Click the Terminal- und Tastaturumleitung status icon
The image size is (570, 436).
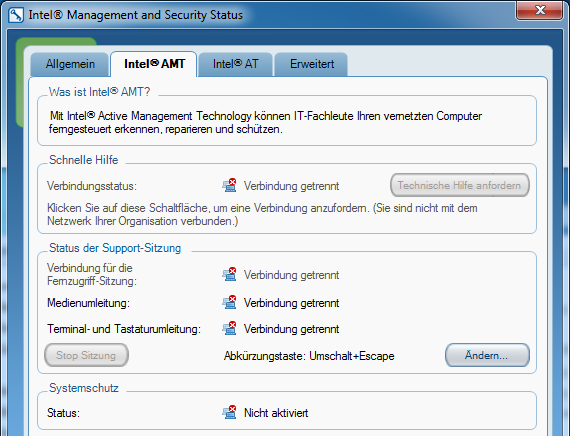(x=229, y=328)
